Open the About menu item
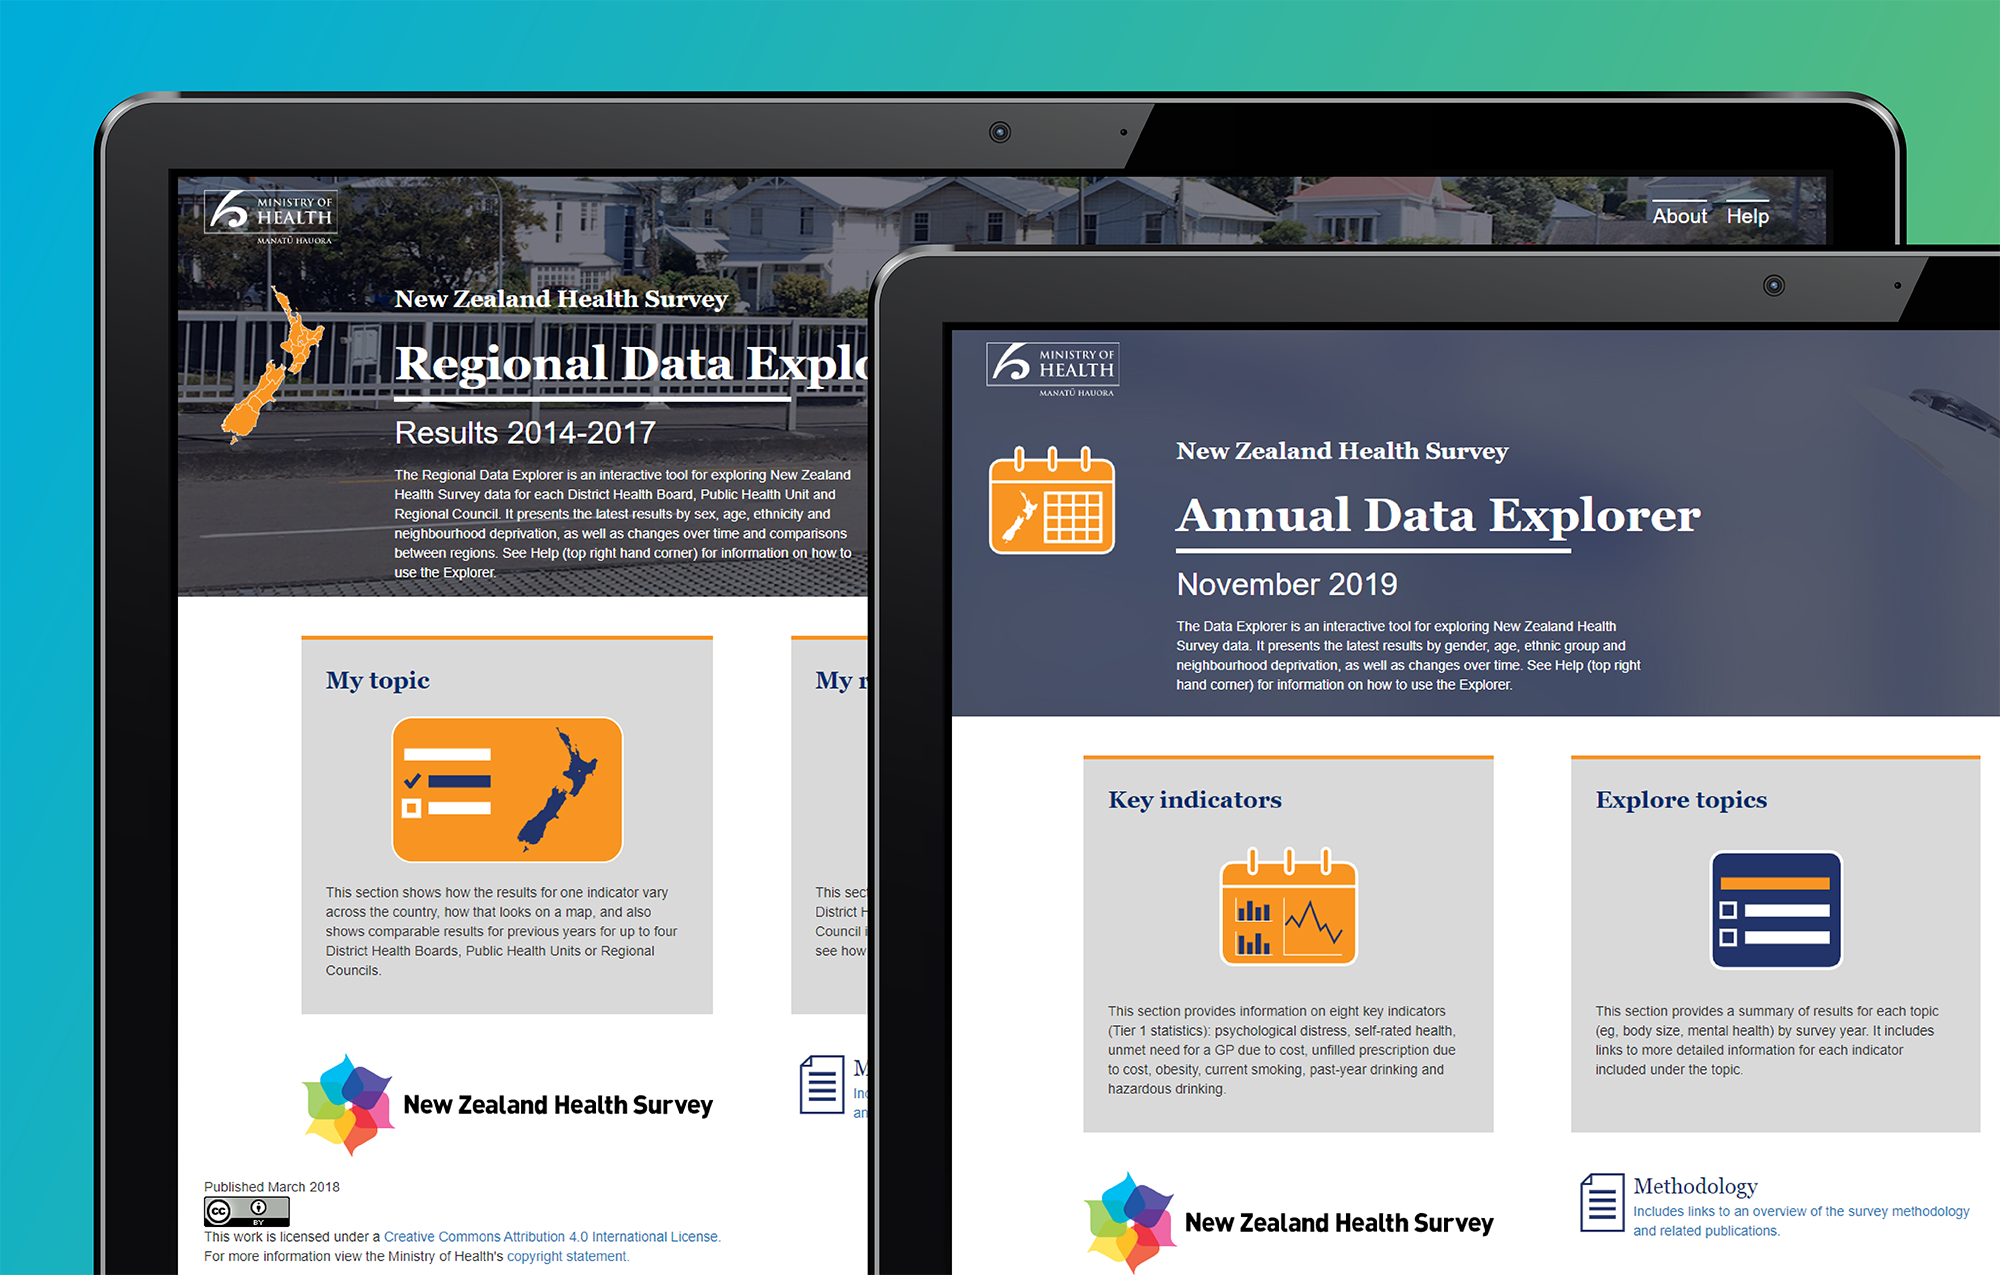This screenshot has width=2000, height=1275. pyautogui.click(x=1679, y=216)
